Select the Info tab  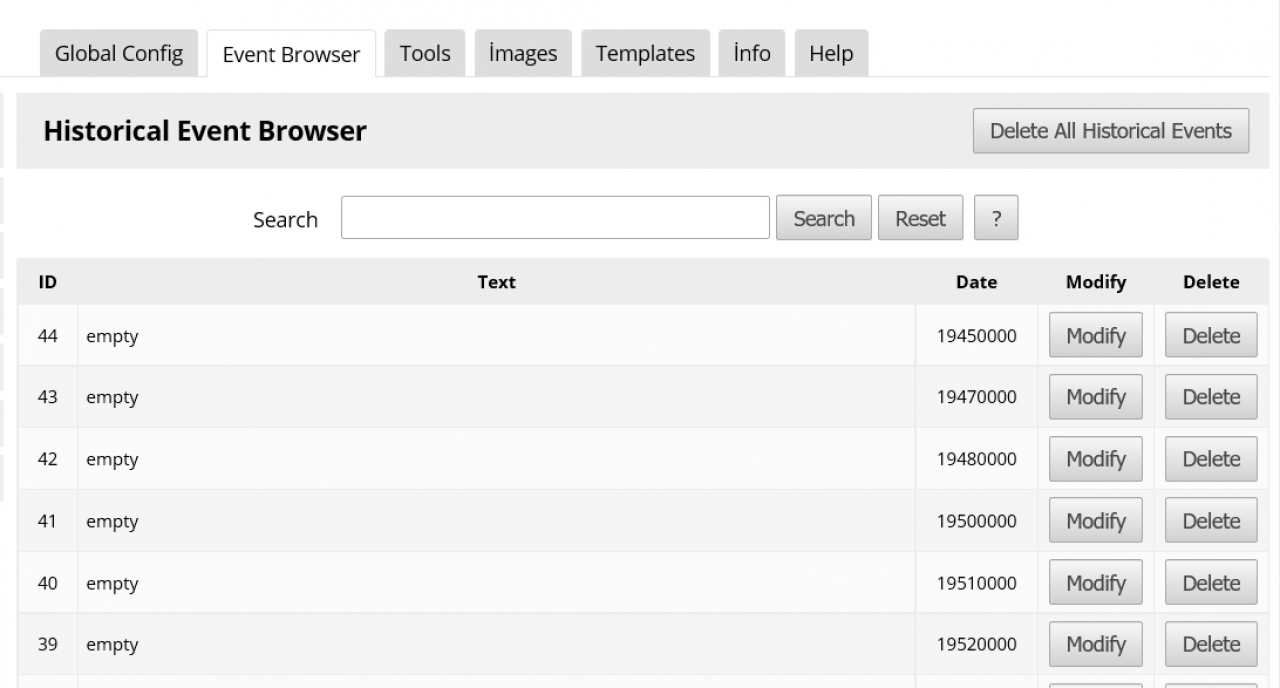pyautogui.click(x=751, y=54)
